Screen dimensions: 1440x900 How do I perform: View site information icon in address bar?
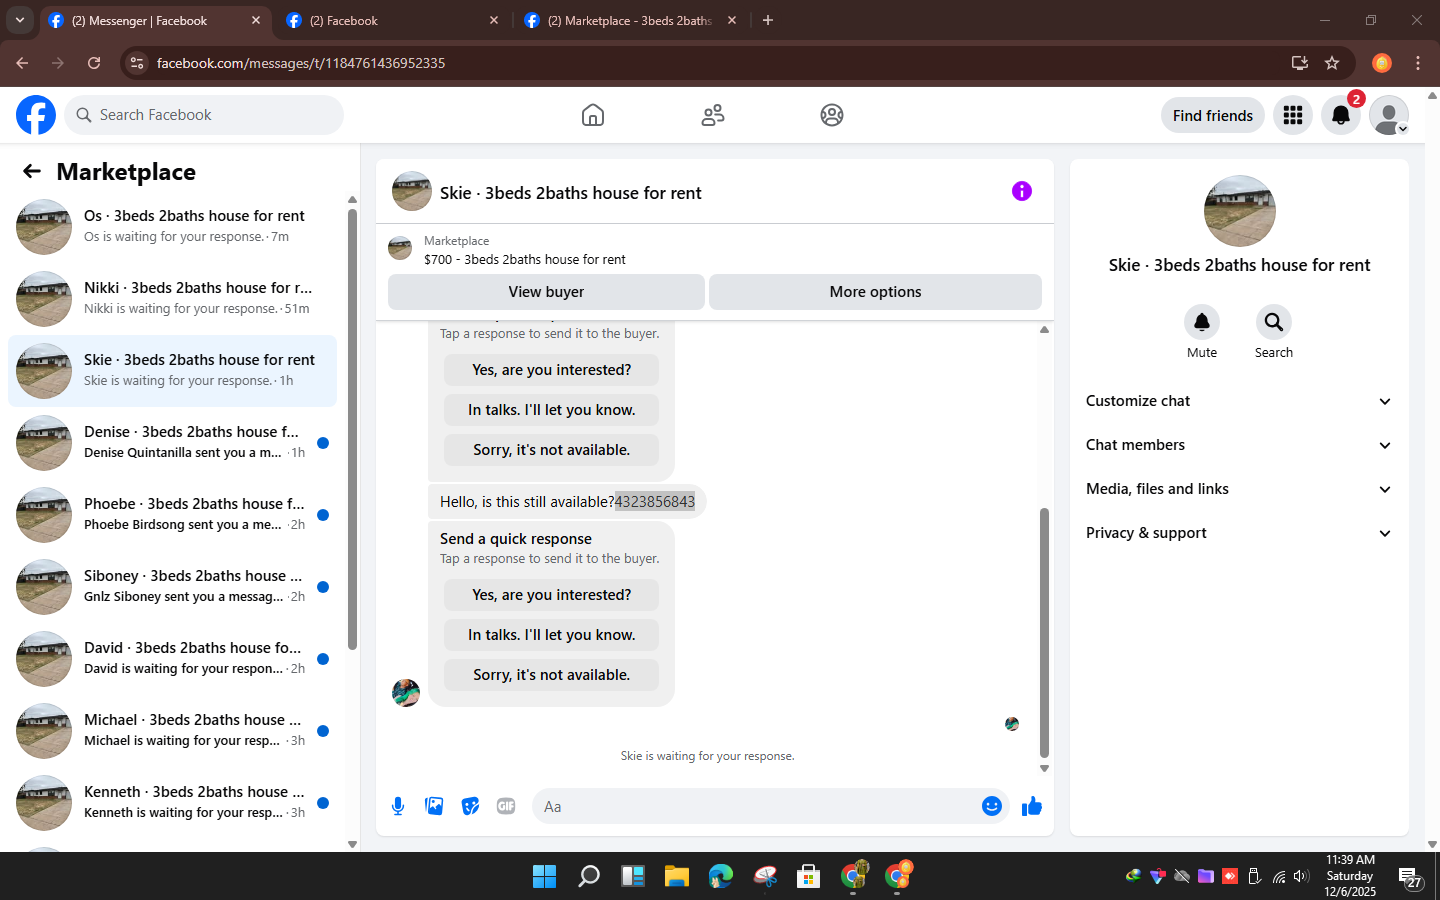tap(137, 63)
